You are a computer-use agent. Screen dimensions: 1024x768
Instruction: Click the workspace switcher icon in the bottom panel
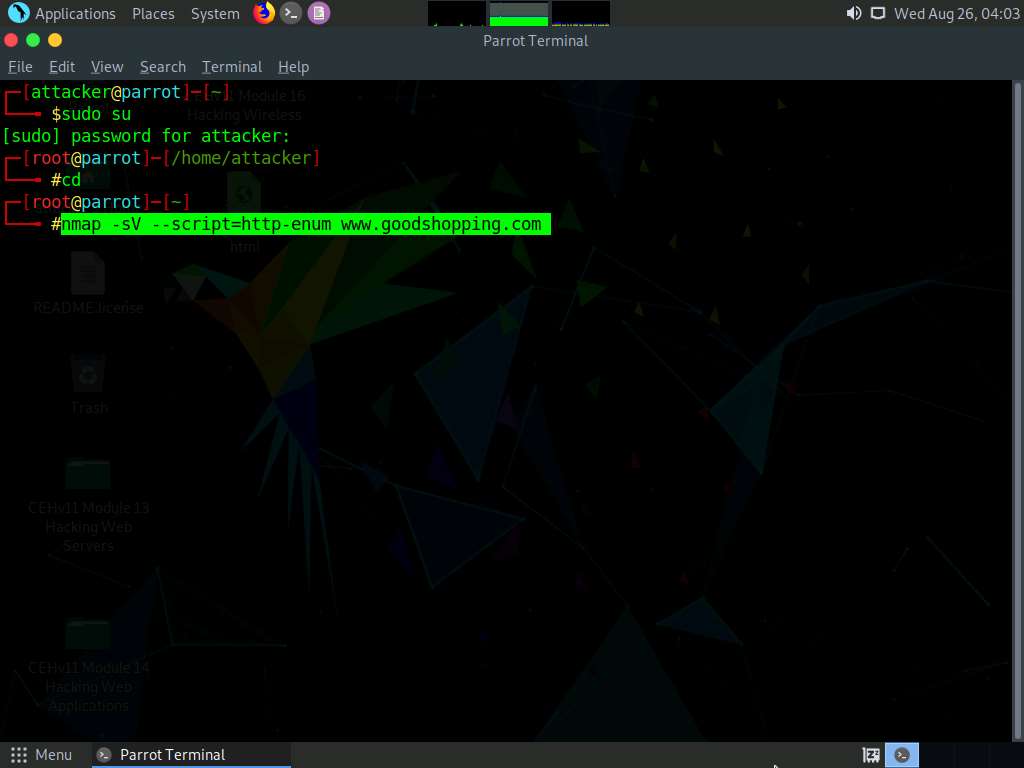[871, 756]
